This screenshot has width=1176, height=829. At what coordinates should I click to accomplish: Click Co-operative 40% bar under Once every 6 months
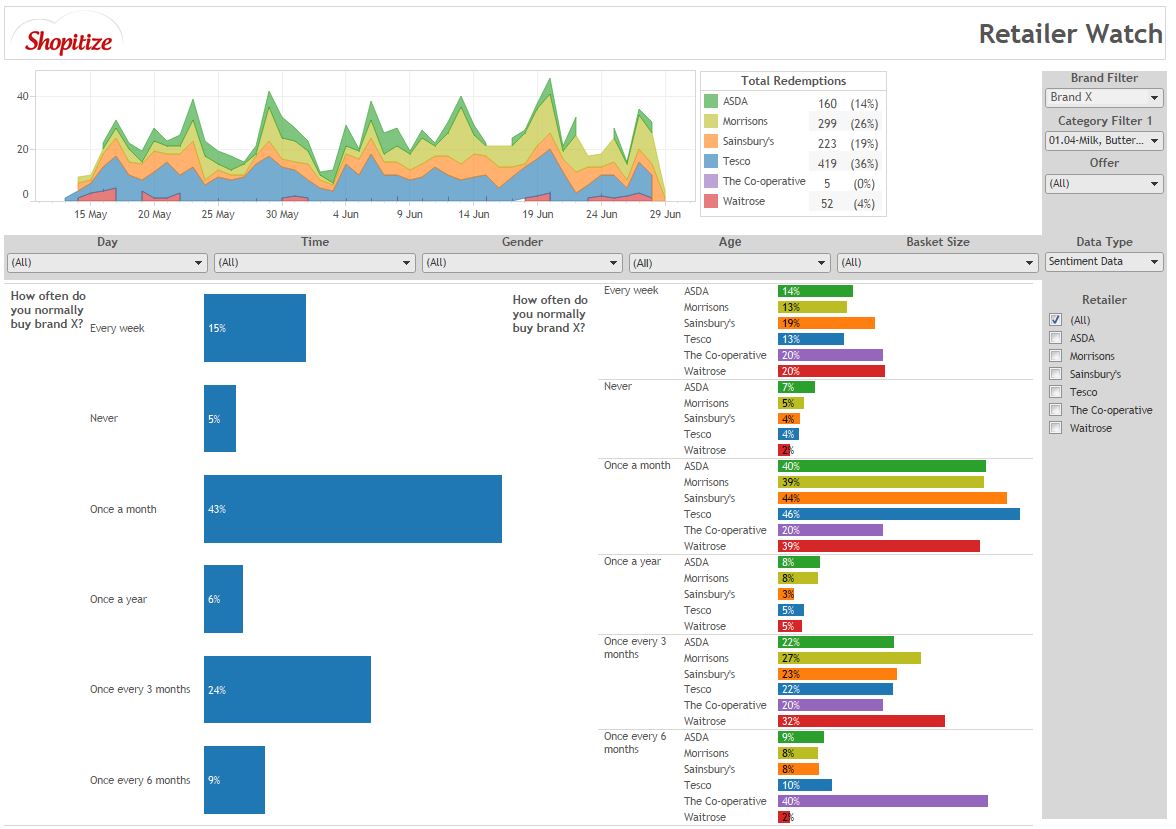pos(883,801)
